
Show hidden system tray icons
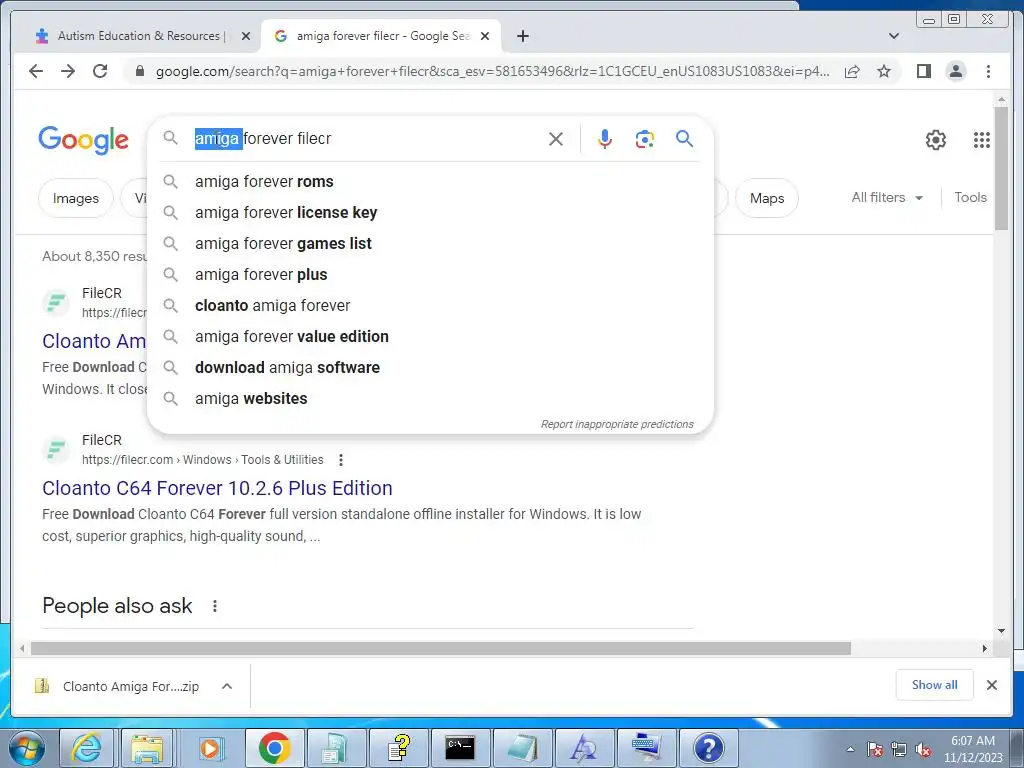(850, 750)
